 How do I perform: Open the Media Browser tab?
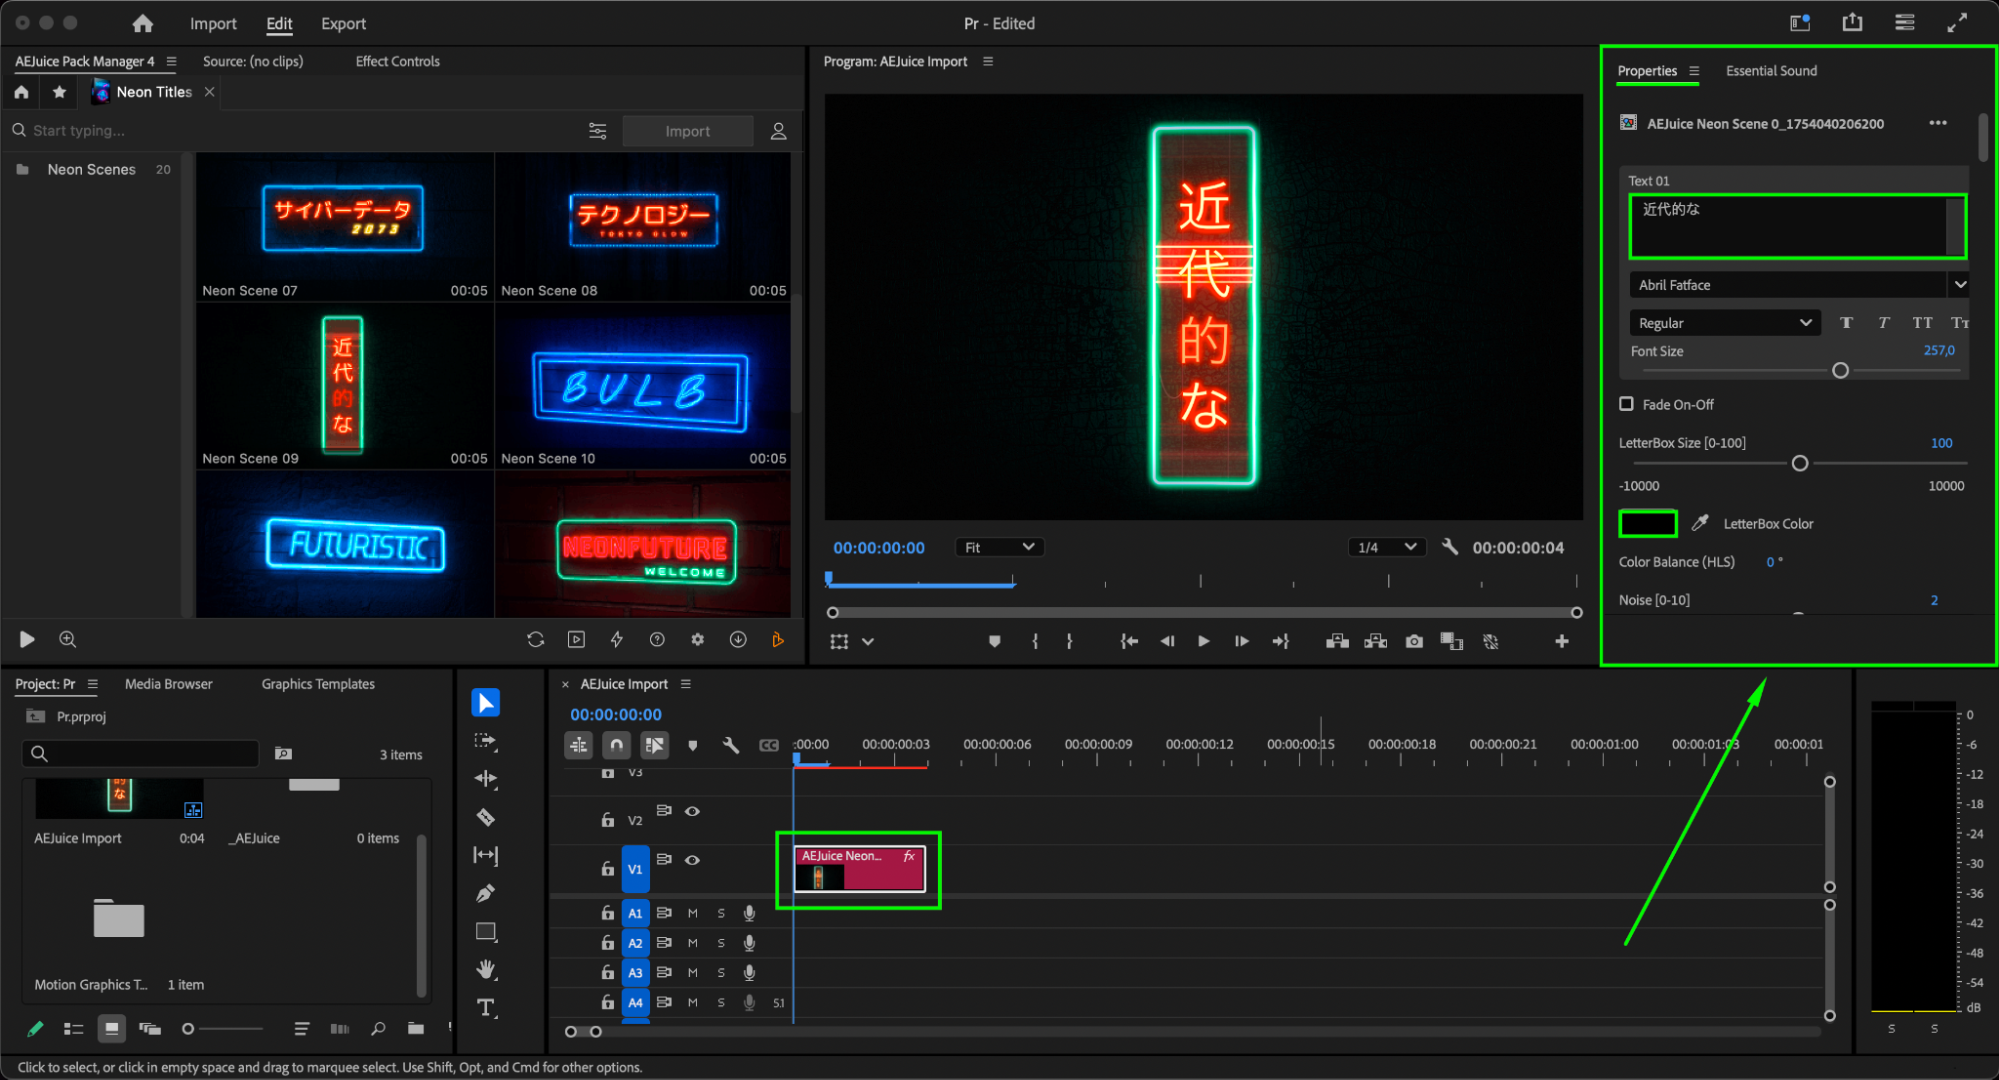click(x=168, y=684)
